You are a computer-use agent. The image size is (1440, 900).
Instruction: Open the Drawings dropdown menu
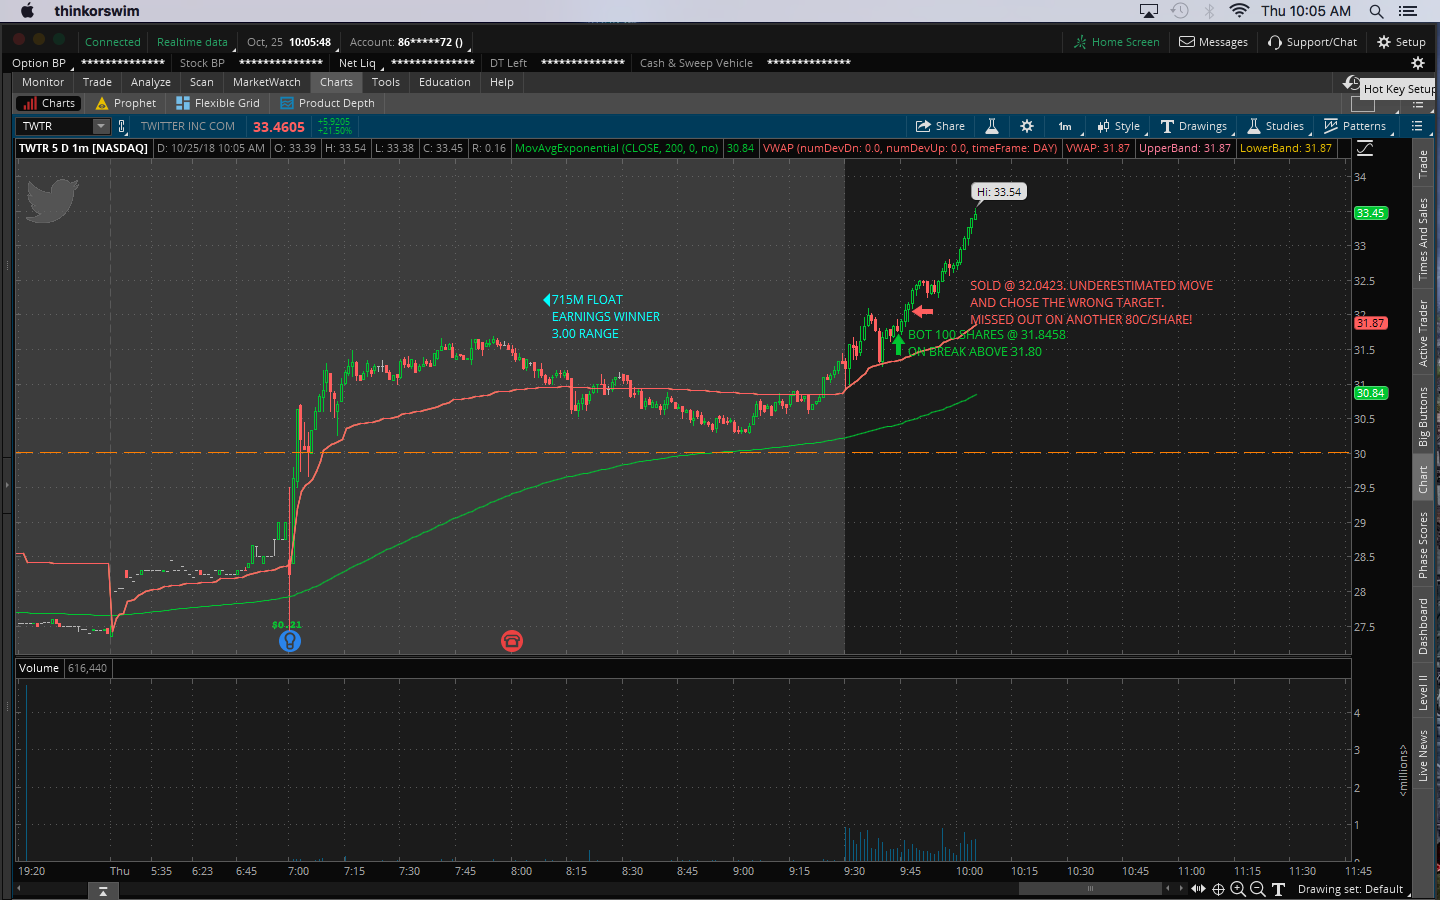coord(1194,126)
